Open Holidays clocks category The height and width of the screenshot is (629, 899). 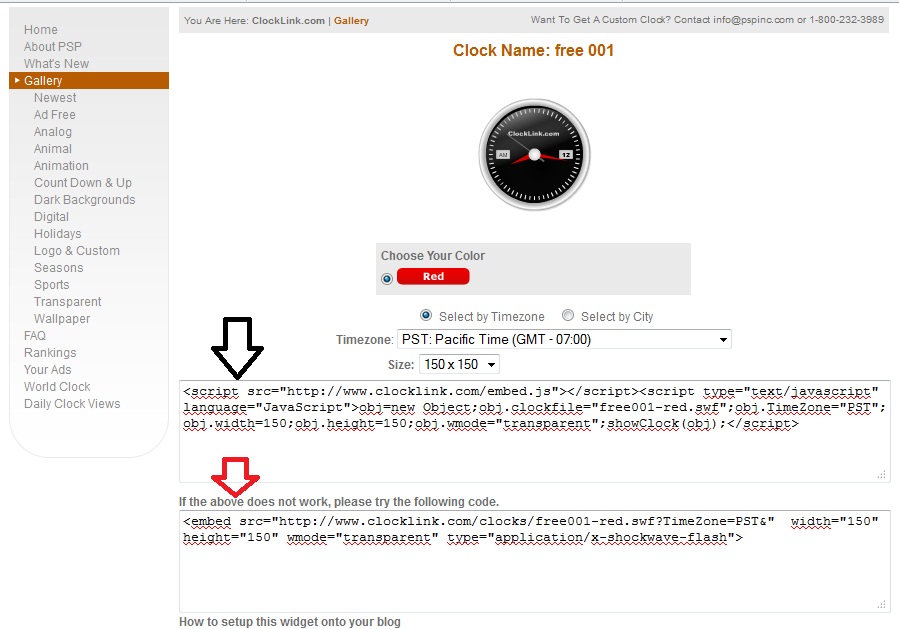point(57,234)
